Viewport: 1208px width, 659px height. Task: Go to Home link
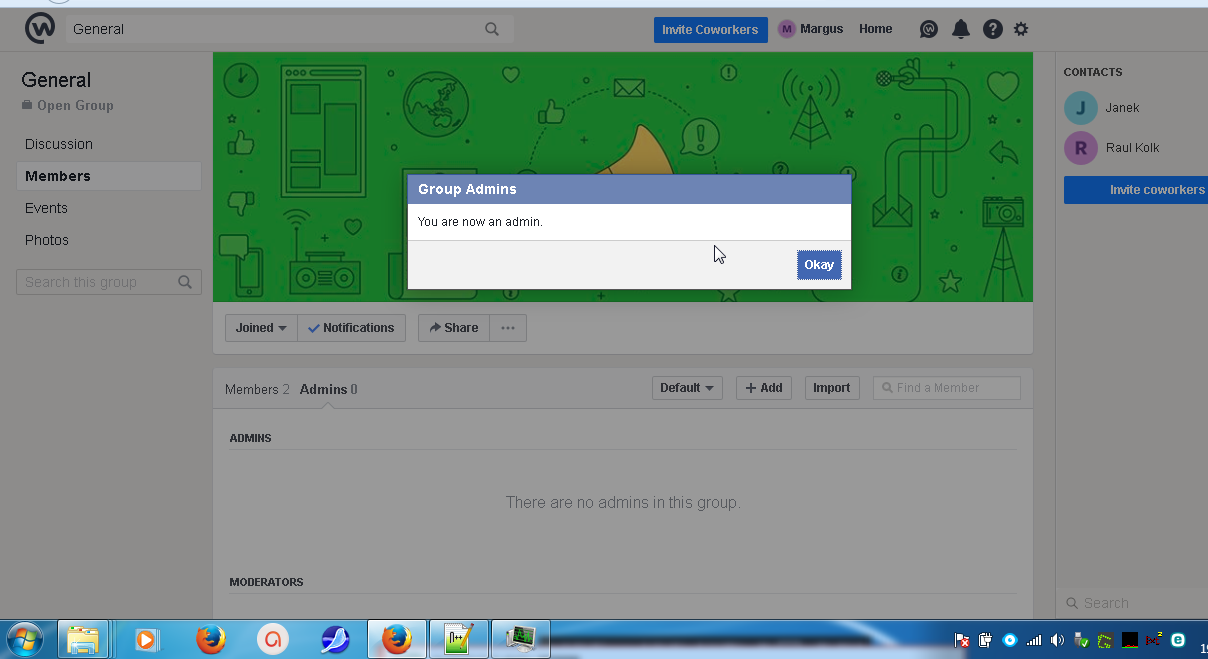[x=875, y=29]
